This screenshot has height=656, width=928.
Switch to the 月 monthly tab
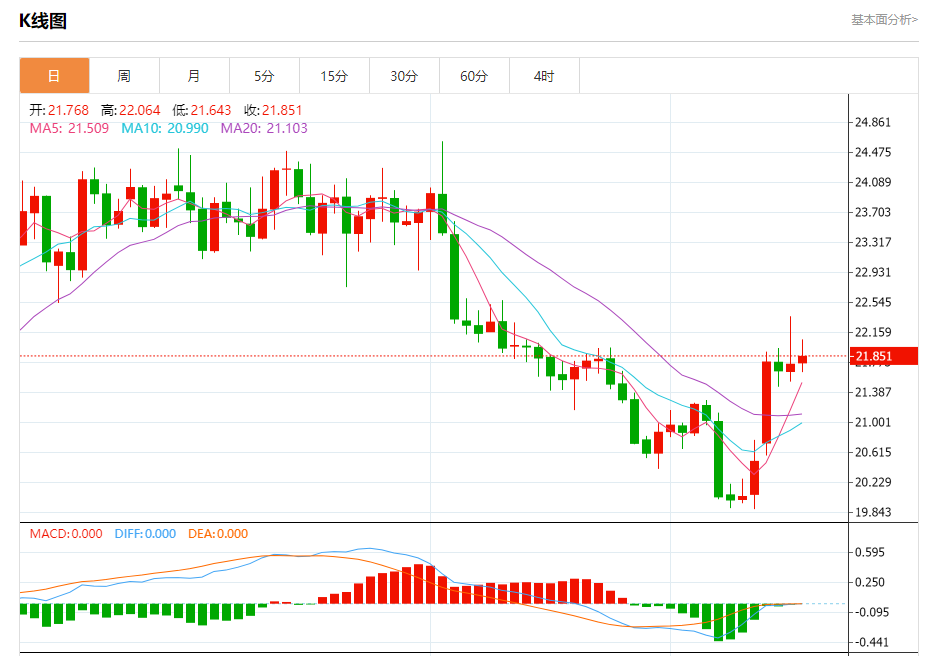point(194,76)
